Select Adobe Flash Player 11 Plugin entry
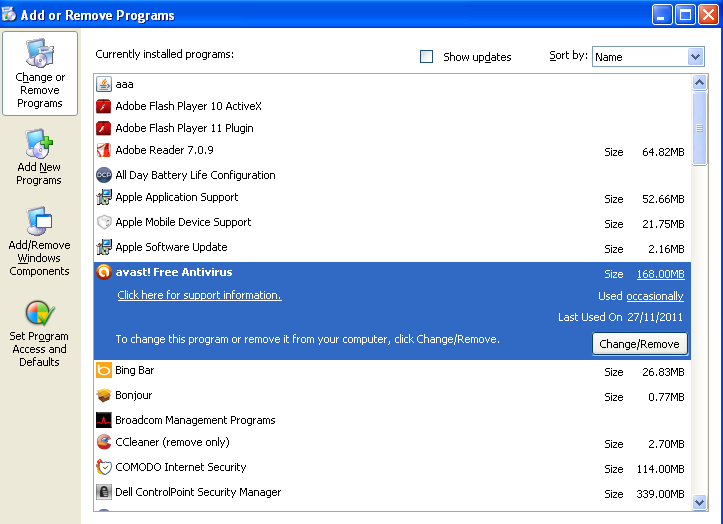 pyautogui.click(x=392, y=128)
